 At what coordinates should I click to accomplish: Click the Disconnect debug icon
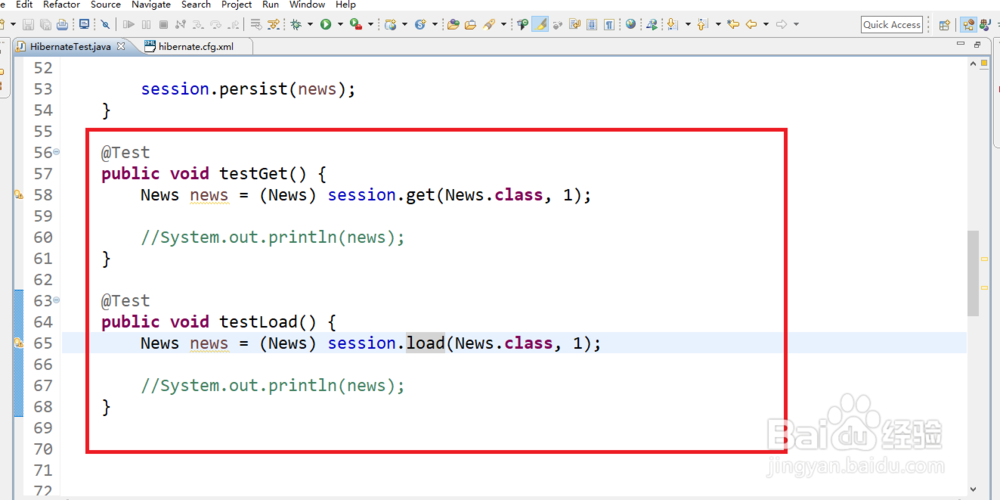point(180,24)
